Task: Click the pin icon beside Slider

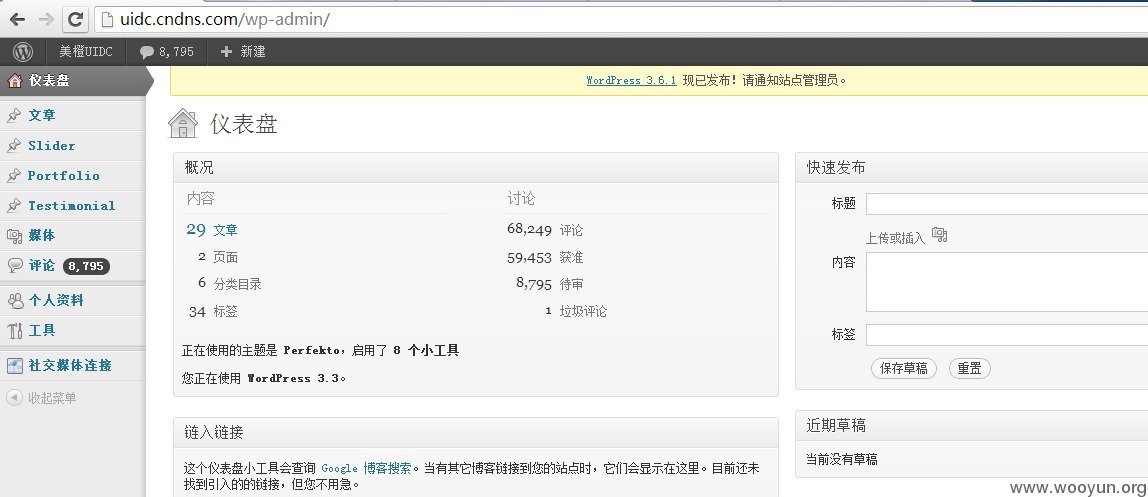Action: click(14, 146)
